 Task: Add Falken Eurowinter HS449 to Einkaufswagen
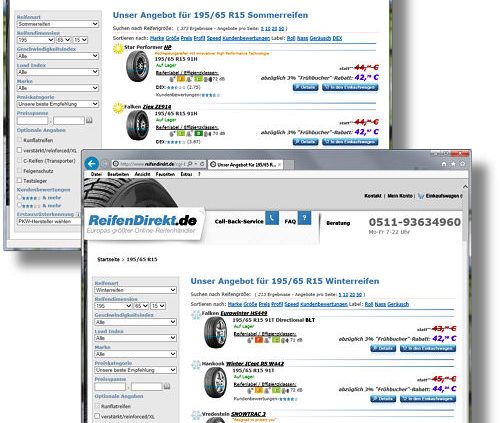(x=428, y=348)
